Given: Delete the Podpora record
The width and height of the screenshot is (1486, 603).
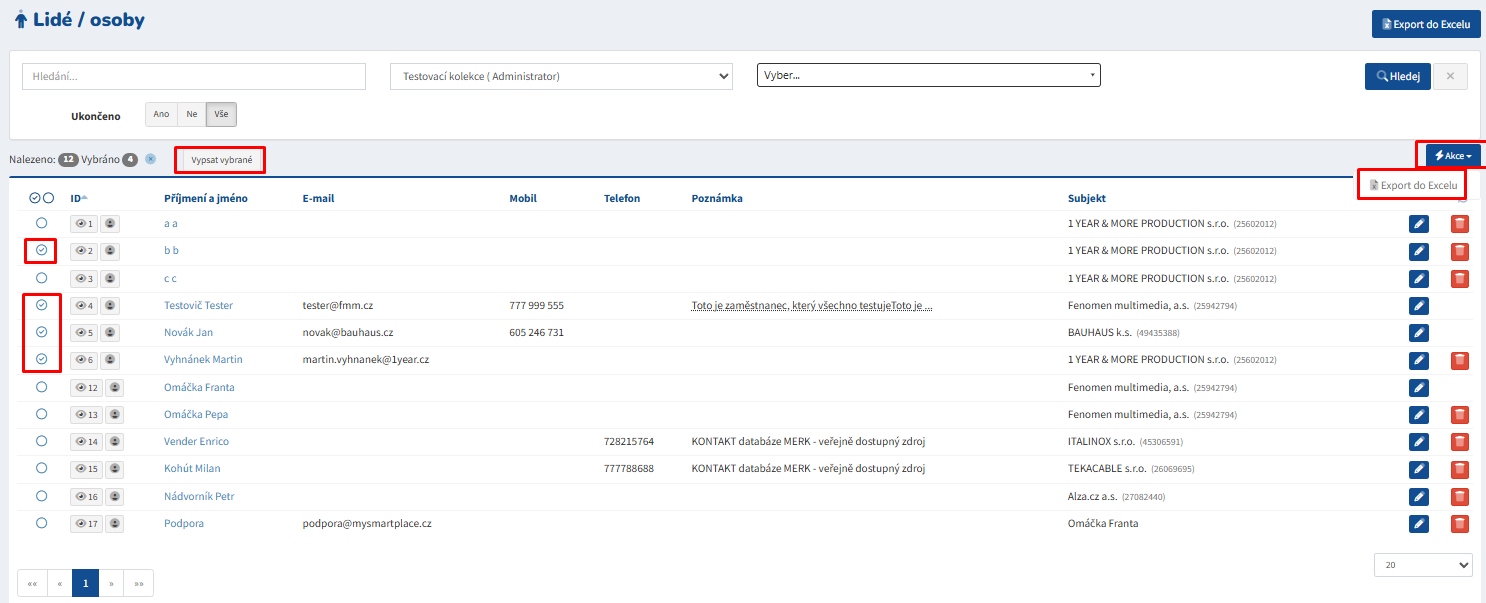Looking at the screenshot, I should click(x=1460, y=523).
